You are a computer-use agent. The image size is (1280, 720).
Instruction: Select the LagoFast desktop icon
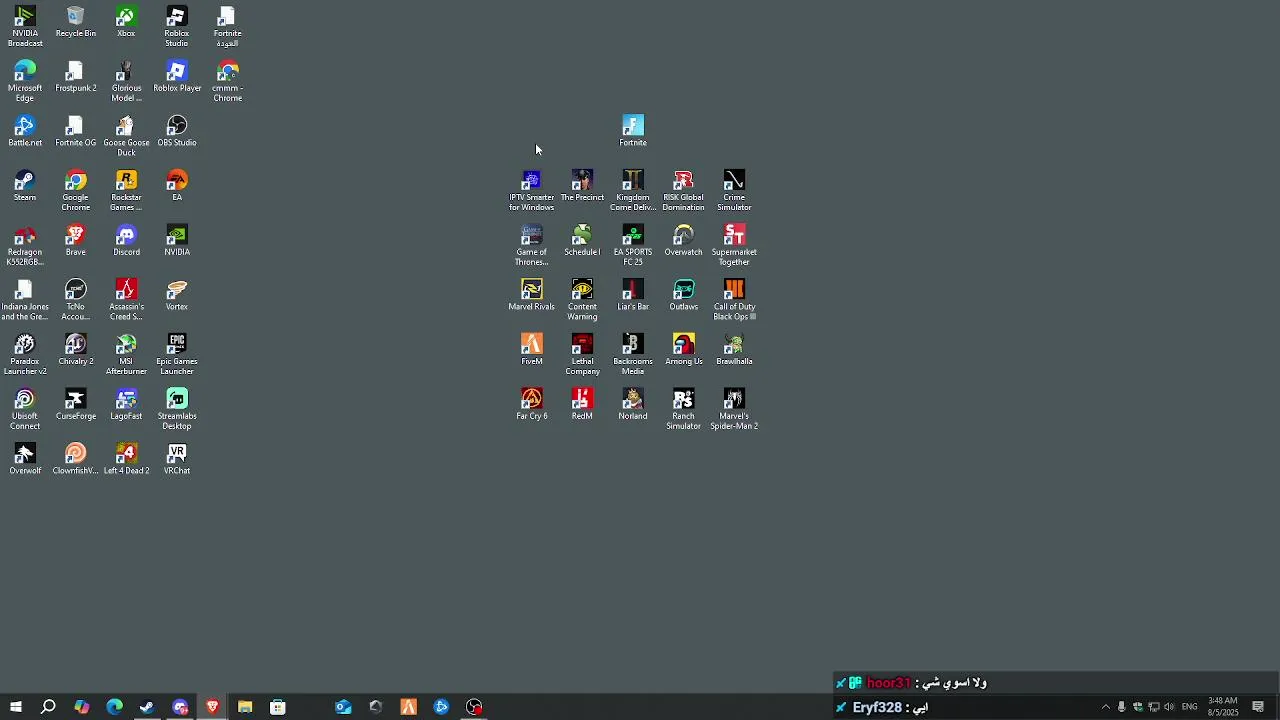pyautogui.click(x=126, y=405)
